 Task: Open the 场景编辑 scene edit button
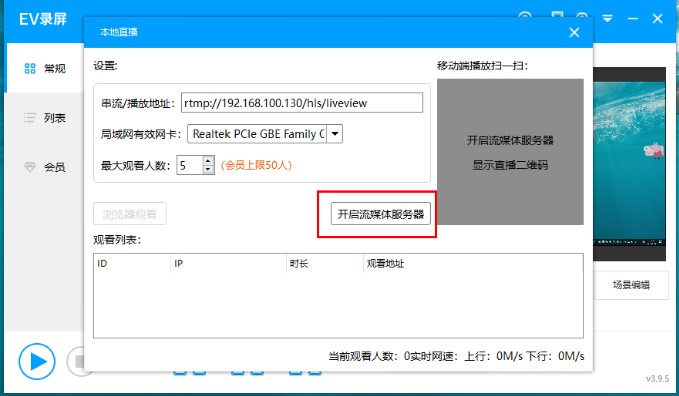click(x=631, y=285)
